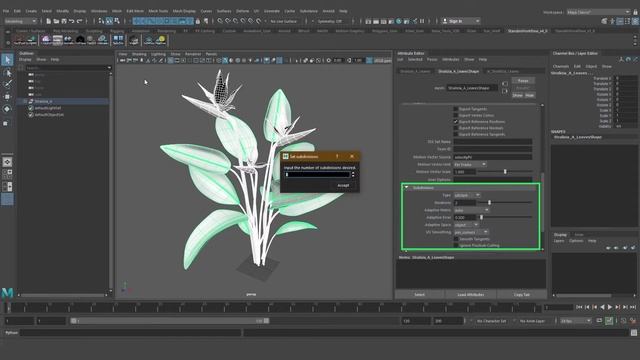Toggle Export Tangents checkbox
640x360 pixels.
pyautogui.click(x=456, y=109)
